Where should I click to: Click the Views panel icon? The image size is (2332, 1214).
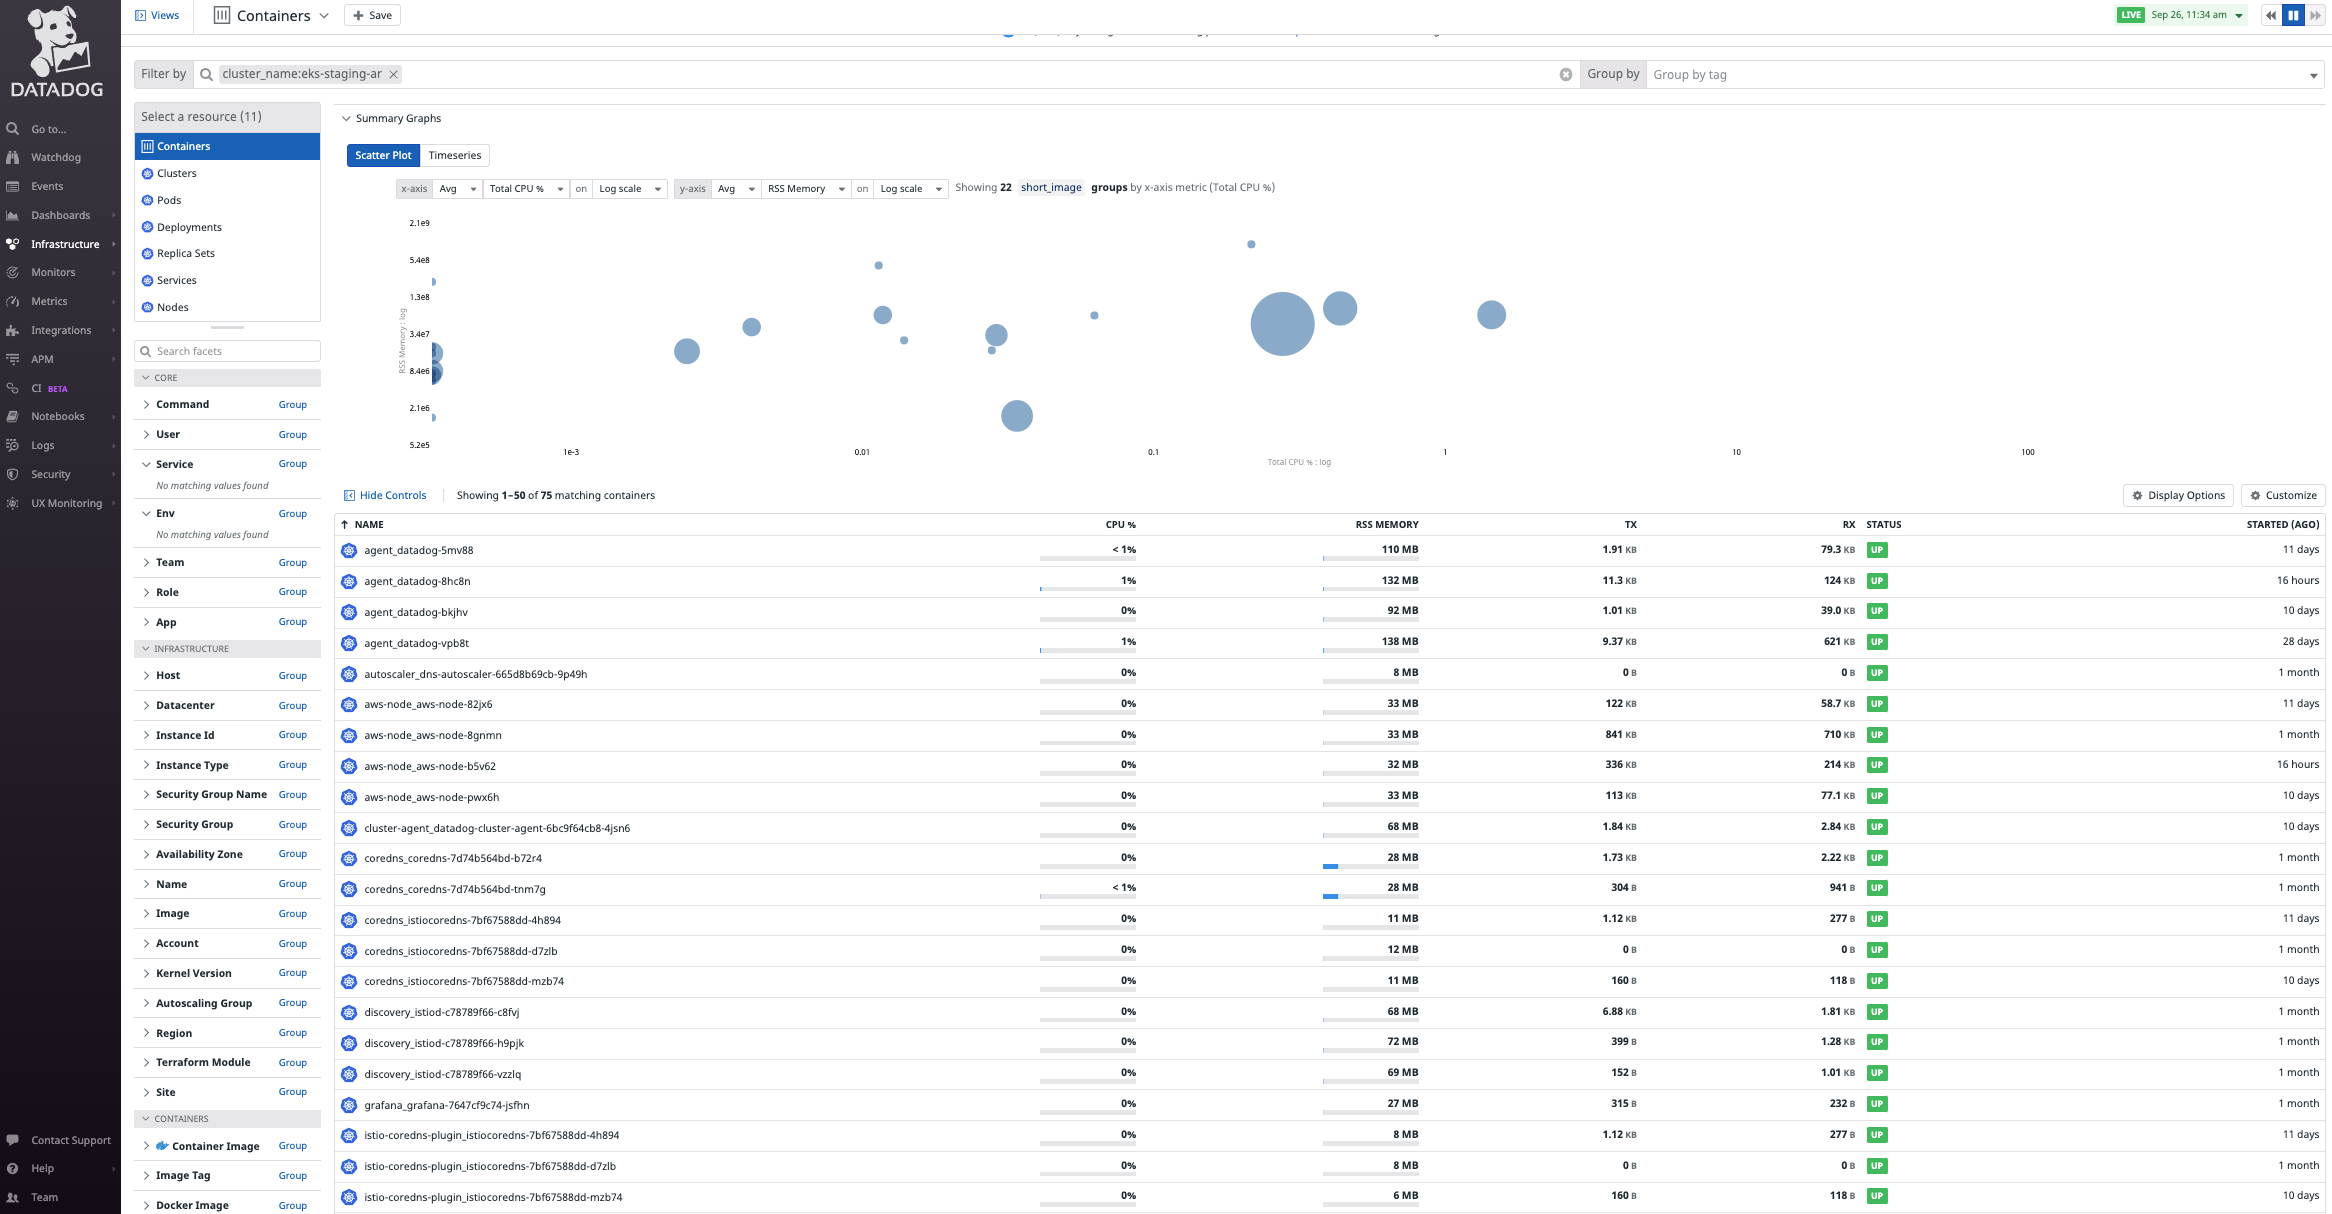pyautogui.click(x=140, y=15)
